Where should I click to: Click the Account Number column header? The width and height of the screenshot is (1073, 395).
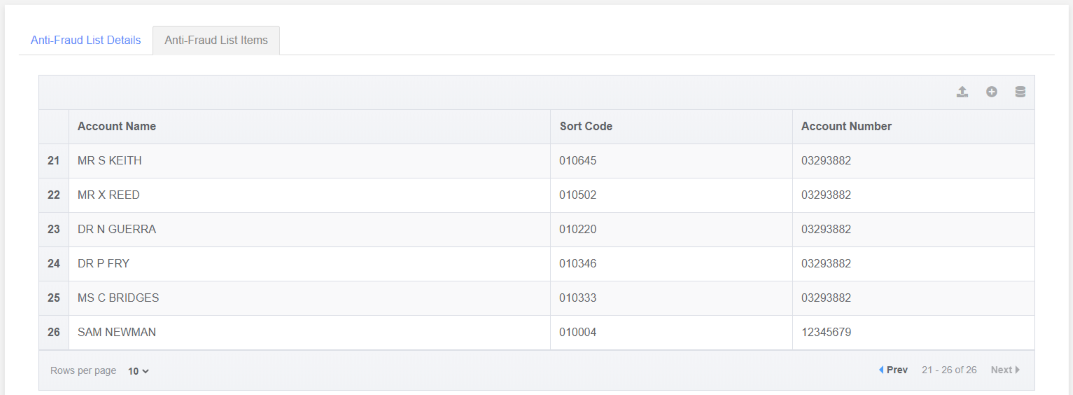tap(914, 127)
